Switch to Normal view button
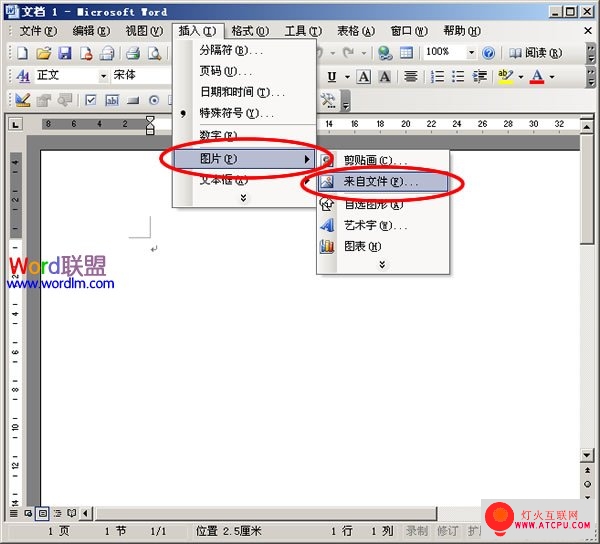Image resolution: width=600 pixels, height=544 pixels. click(14, 513)
